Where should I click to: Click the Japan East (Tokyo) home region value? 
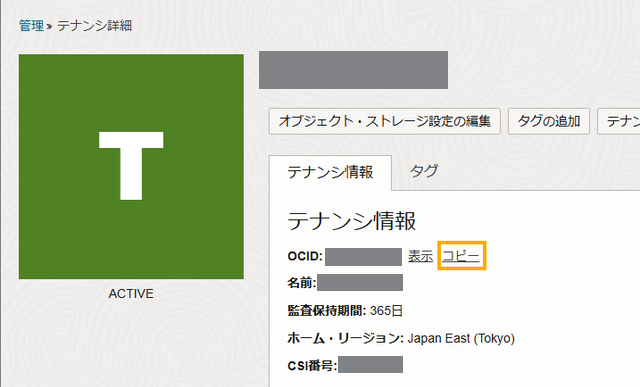(461, 338)
